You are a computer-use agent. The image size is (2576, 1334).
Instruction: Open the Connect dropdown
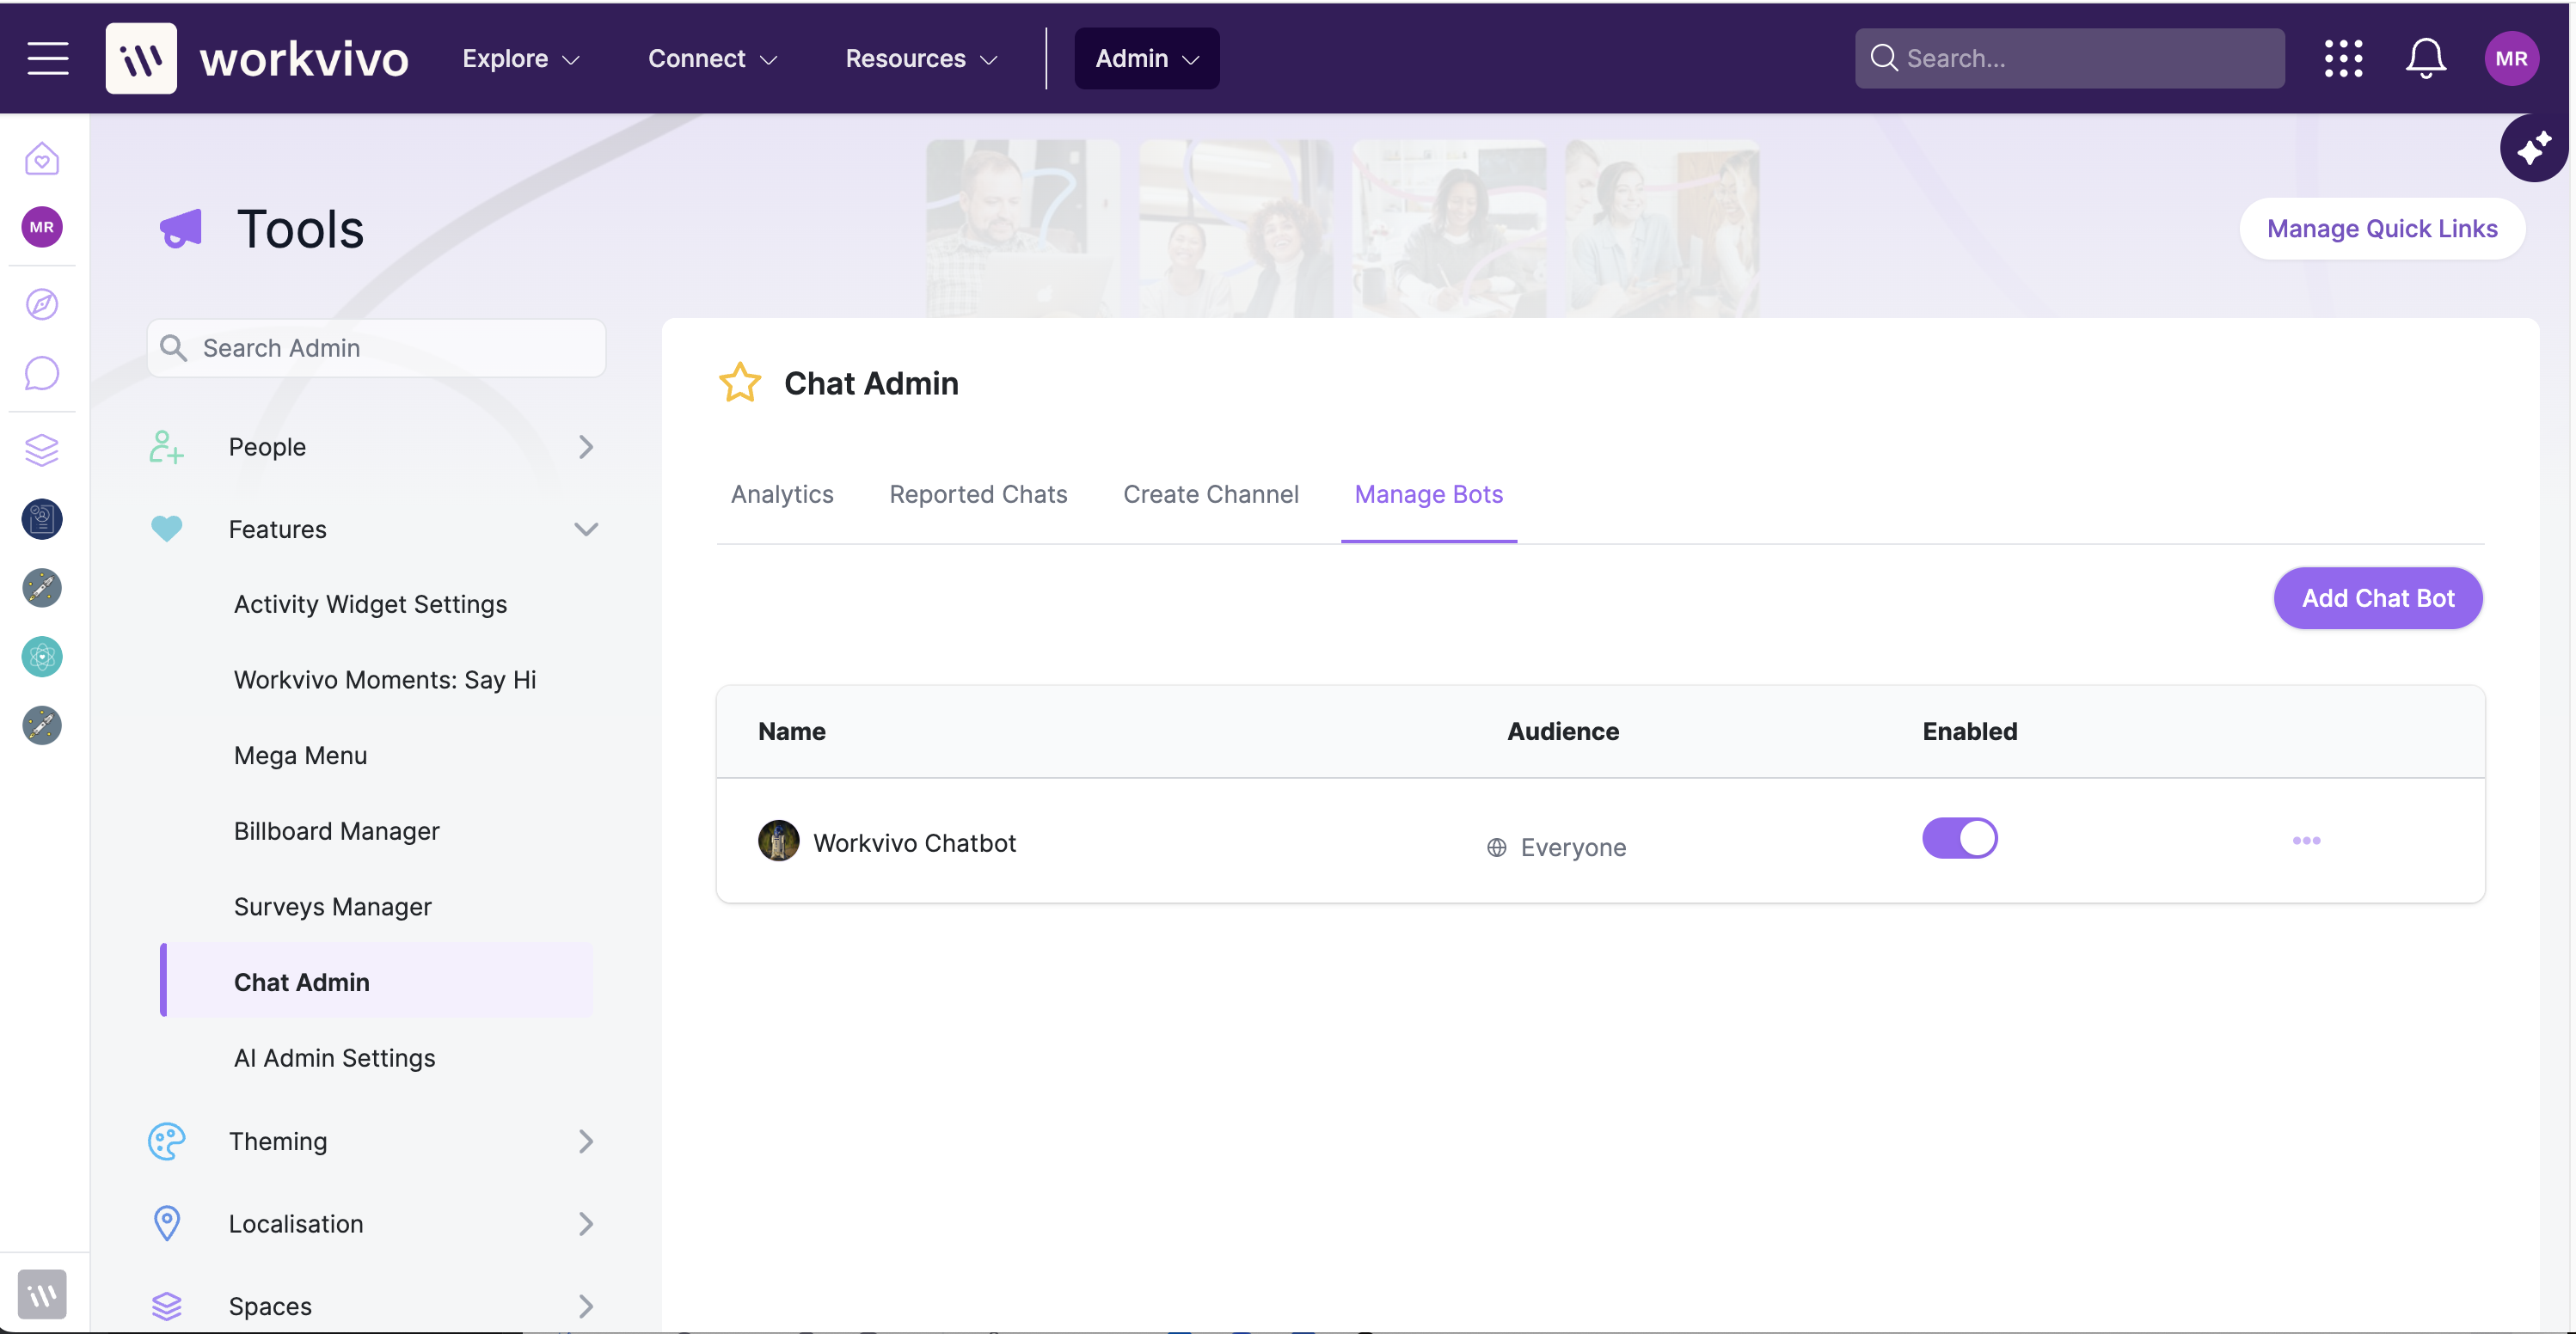pyautogui.click(x=713, y=58)
